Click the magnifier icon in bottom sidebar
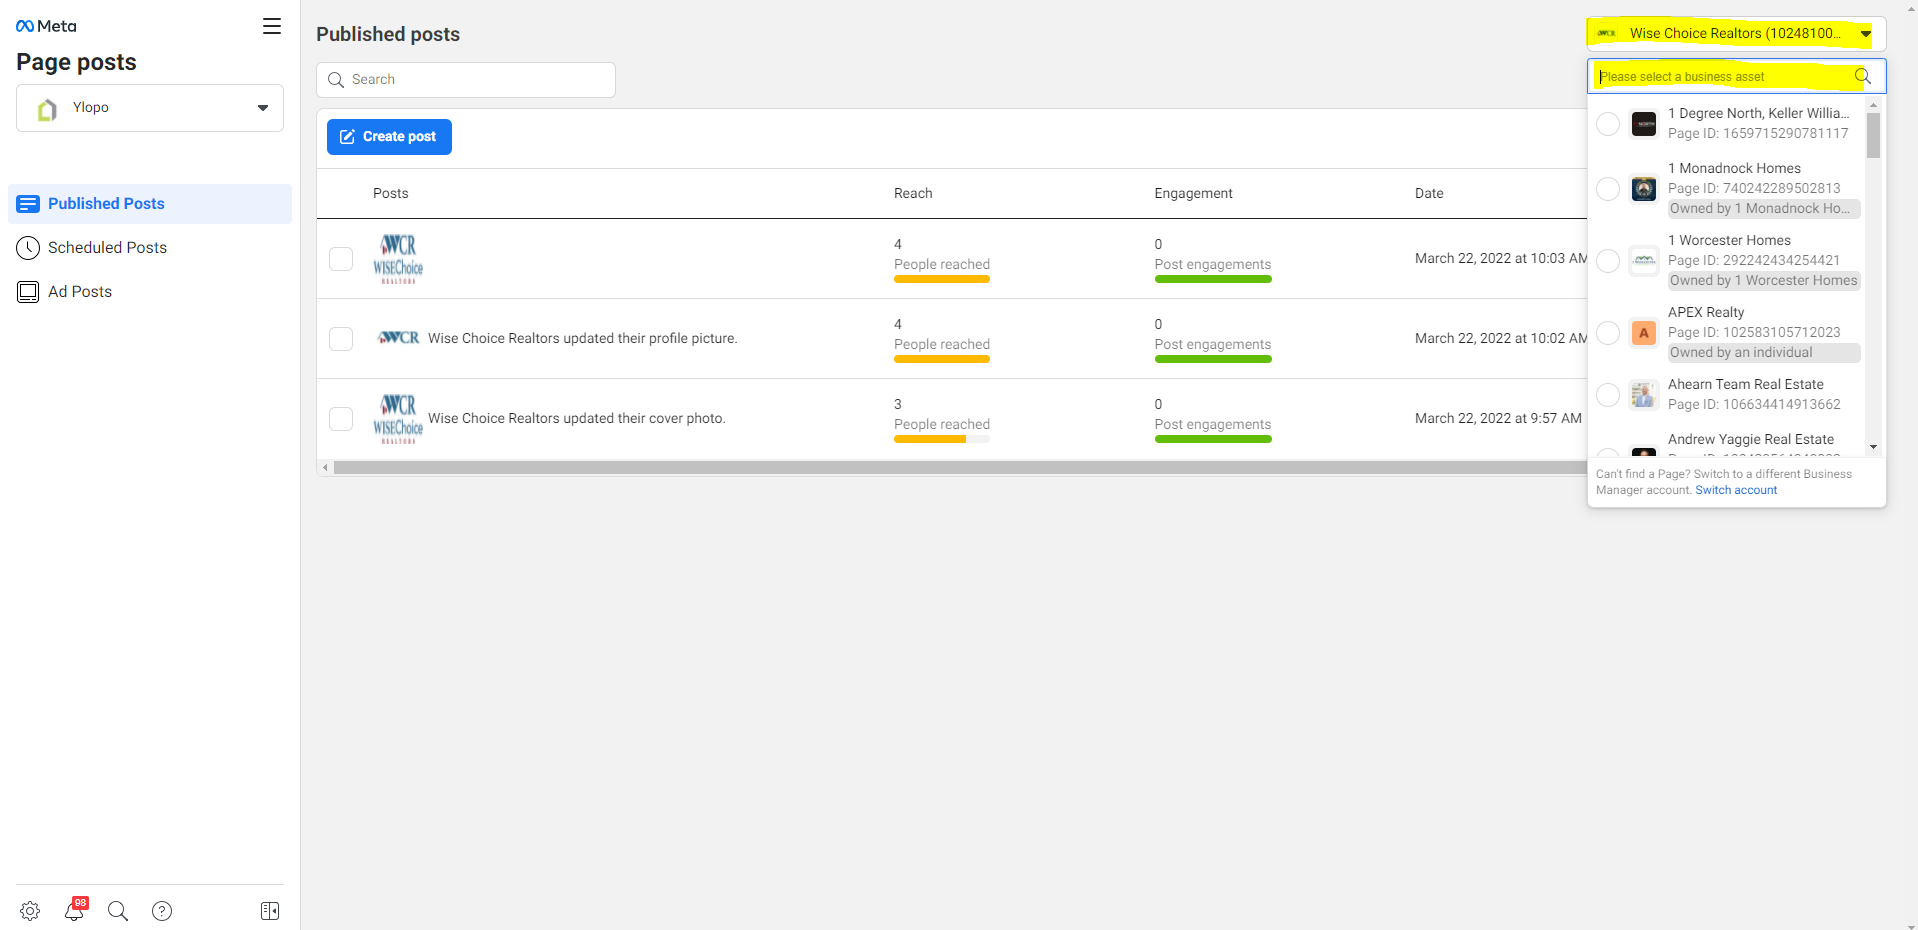The height and width of the screenshot is (930, 1918). (118, 911)
